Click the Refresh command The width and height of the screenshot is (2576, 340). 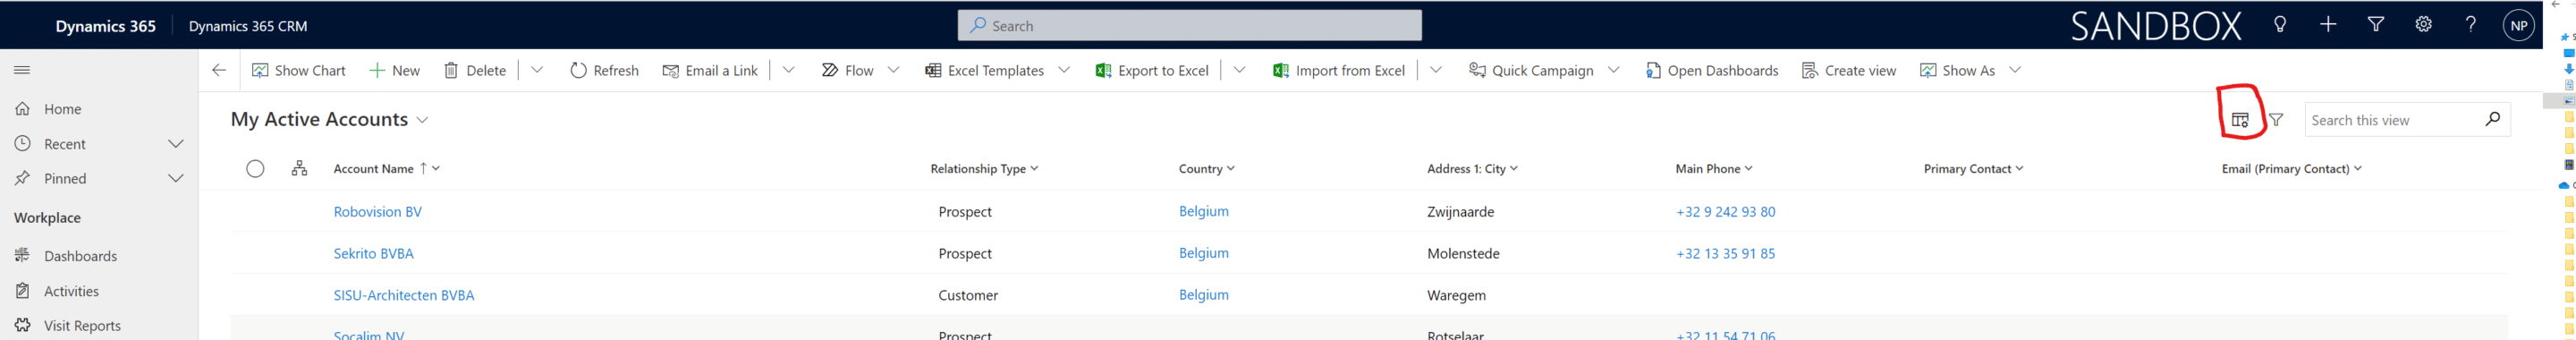pyautogui.click(x=604, y=70)
